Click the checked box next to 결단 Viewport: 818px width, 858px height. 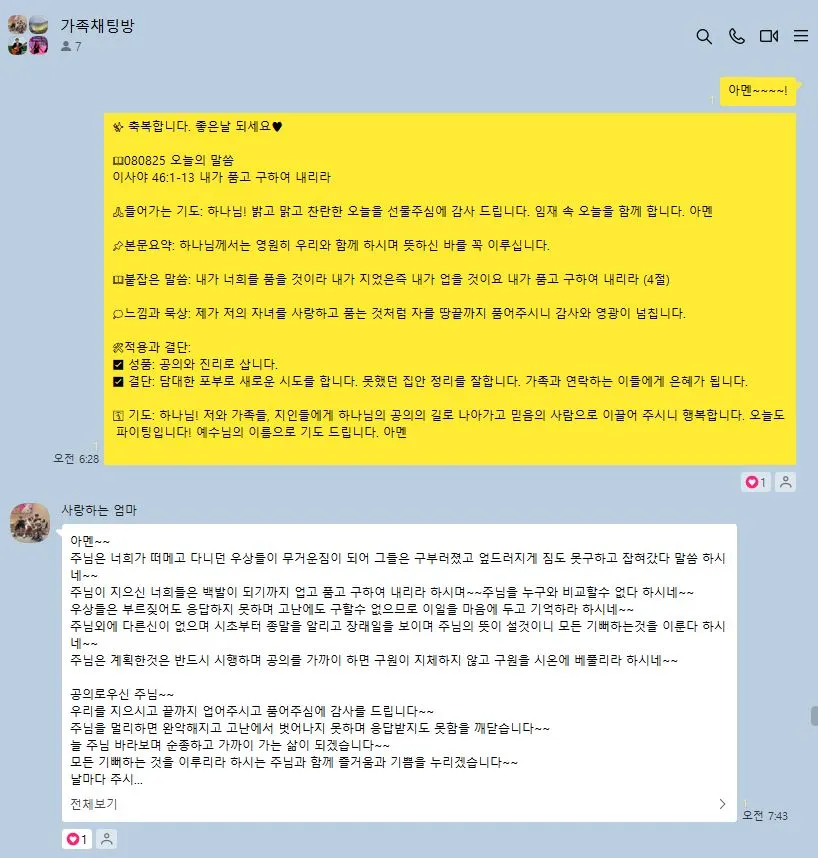click(x=118, y=381)
